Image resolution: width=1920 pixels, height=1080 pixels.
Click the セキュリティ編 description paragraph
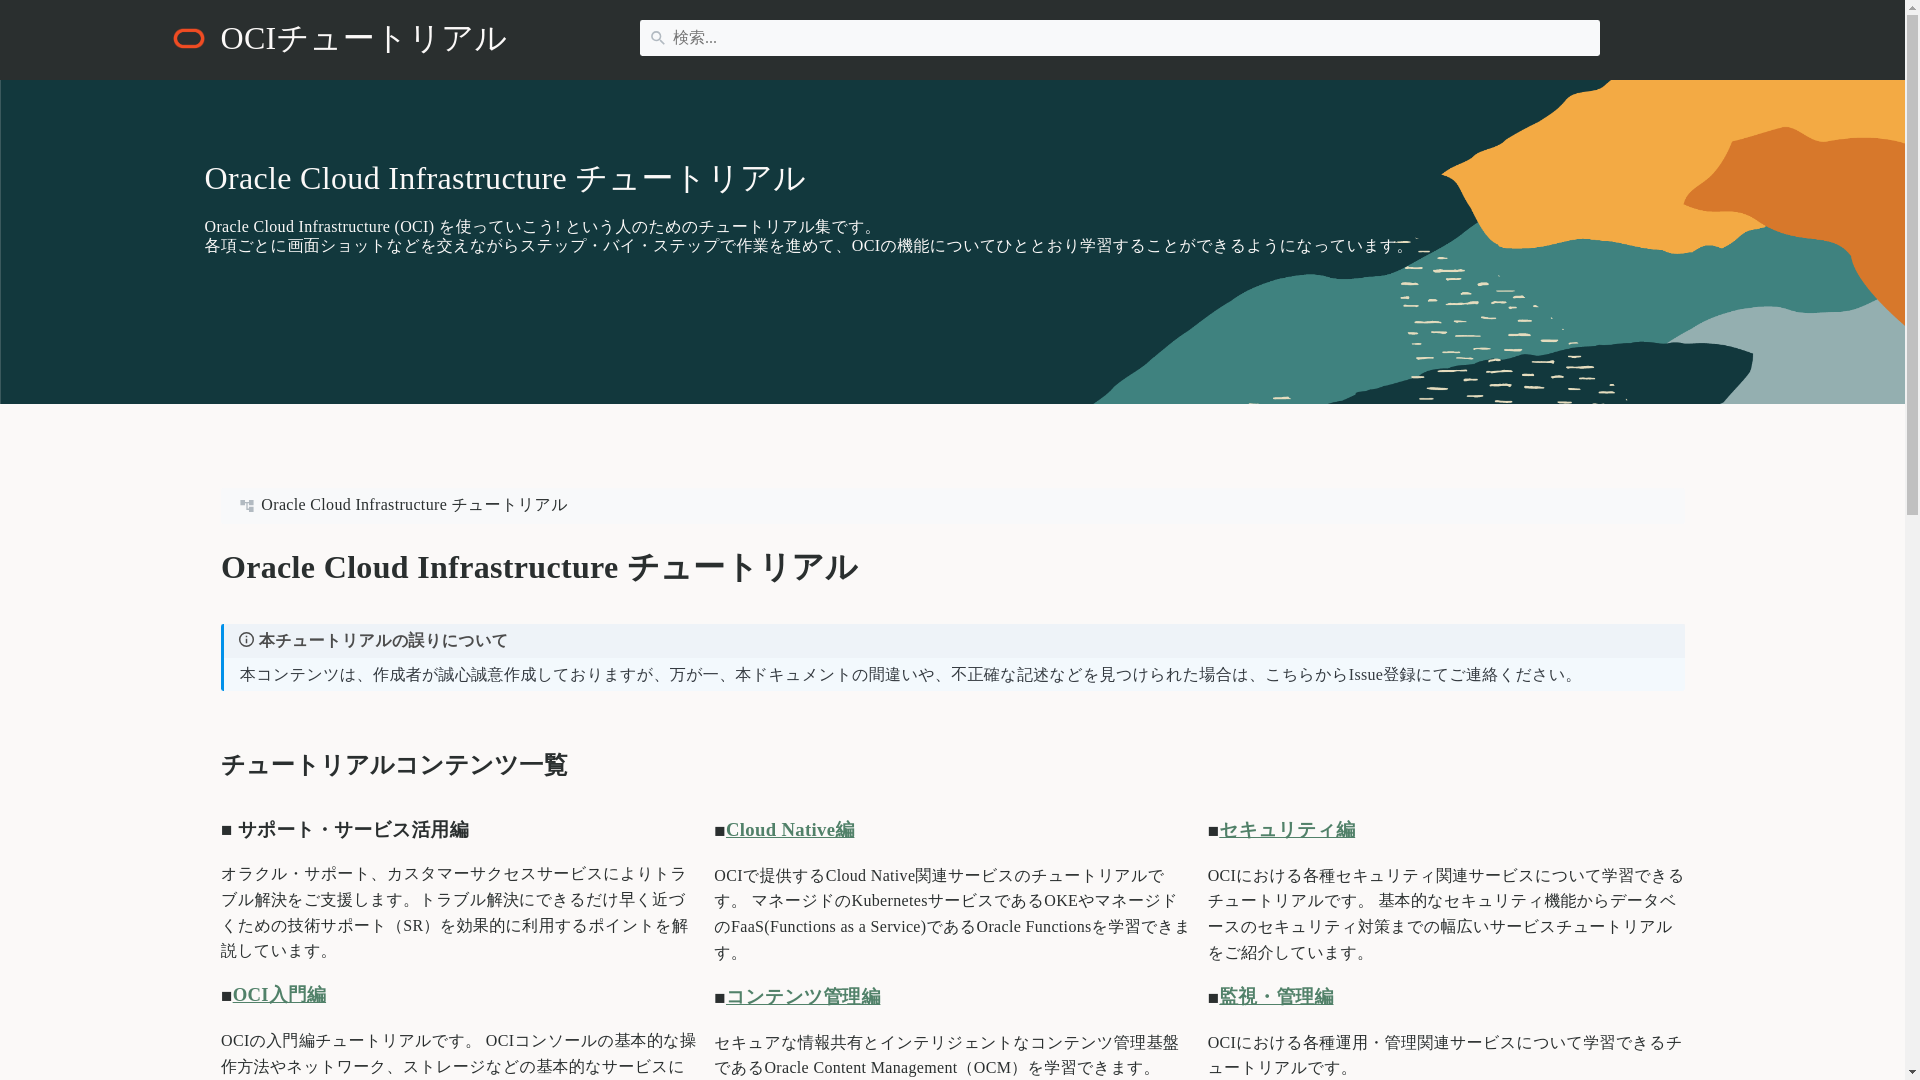click(1446, 914)
